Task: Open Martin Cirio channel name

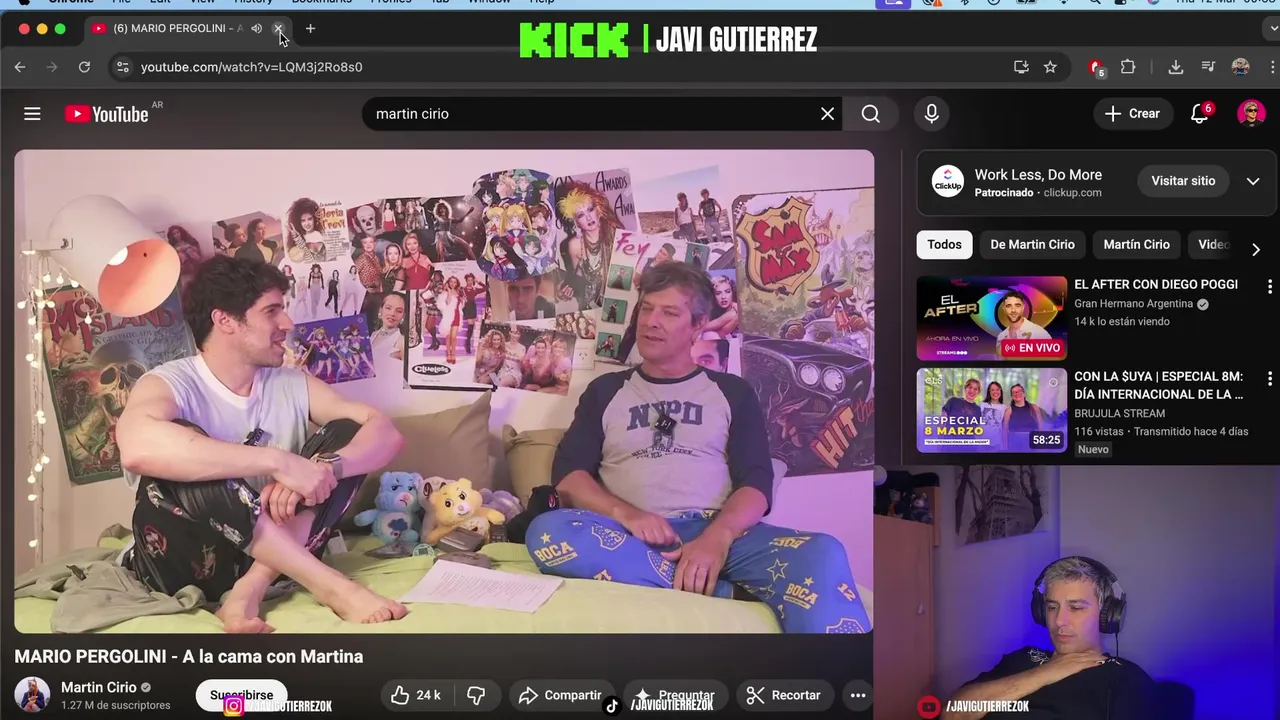Action: [99, 687]
